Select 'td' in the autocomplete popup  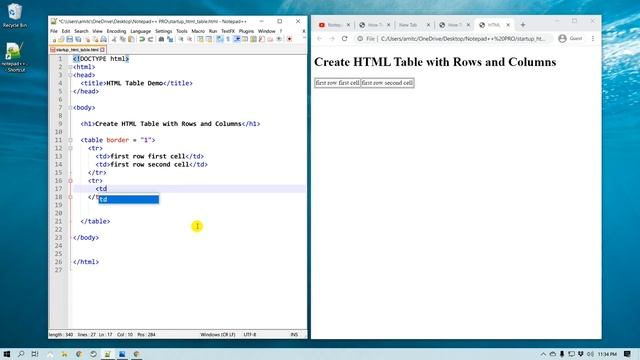(129, 200)
